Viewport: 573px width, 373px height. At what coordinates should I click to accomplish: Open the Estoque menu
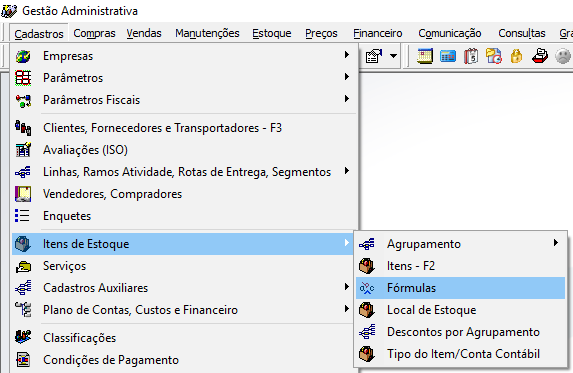[x=272, y=33]
